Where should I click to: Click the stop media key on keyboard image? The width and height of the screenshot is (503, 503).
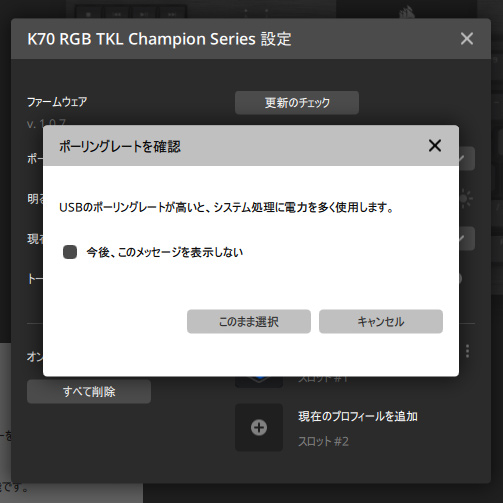tap(89, 14)
